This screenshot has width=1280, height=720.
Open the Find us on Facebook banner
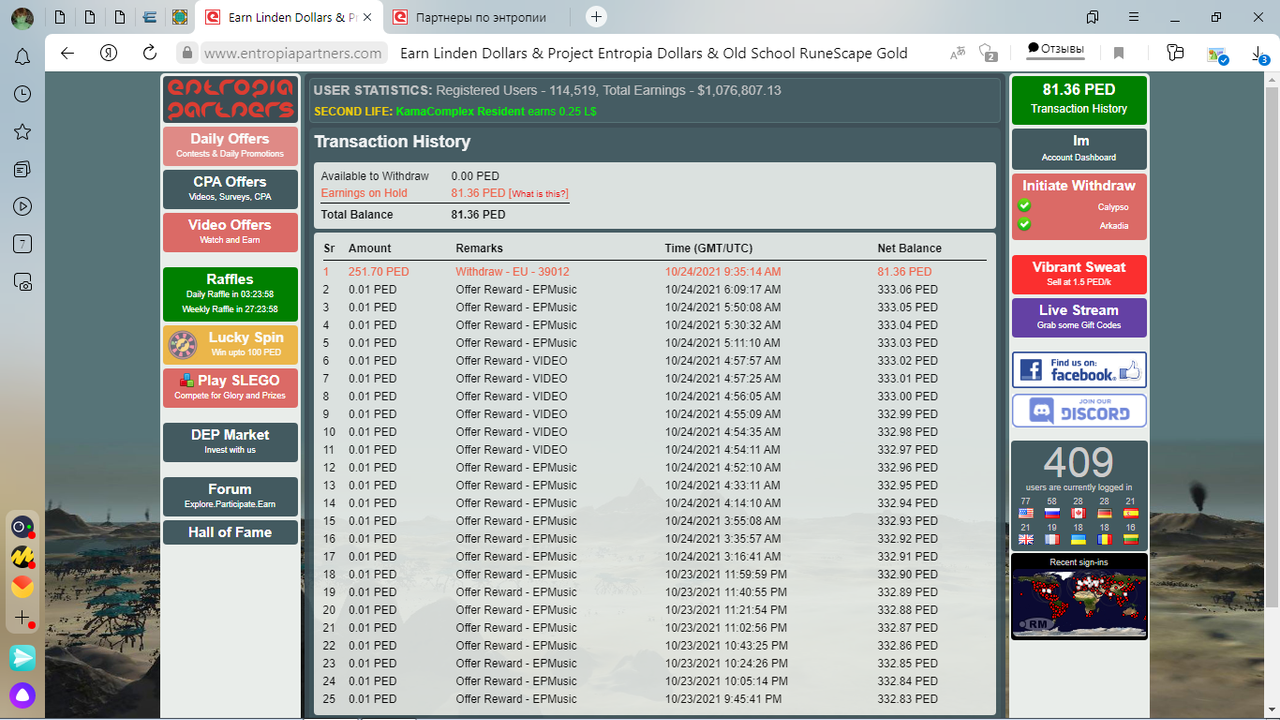tap(1079, 370)
